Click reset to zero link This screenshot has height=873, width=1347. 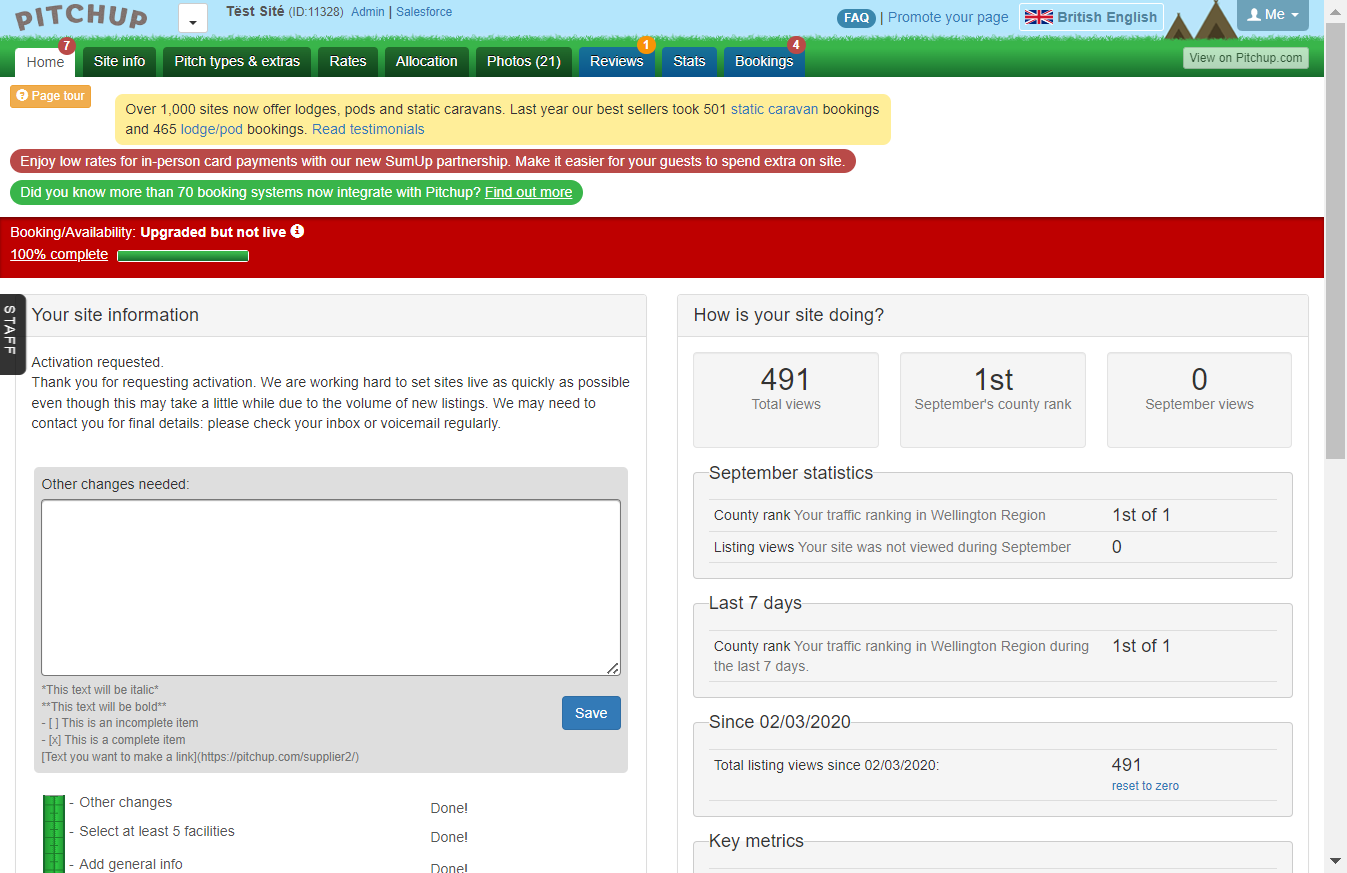1145,786
